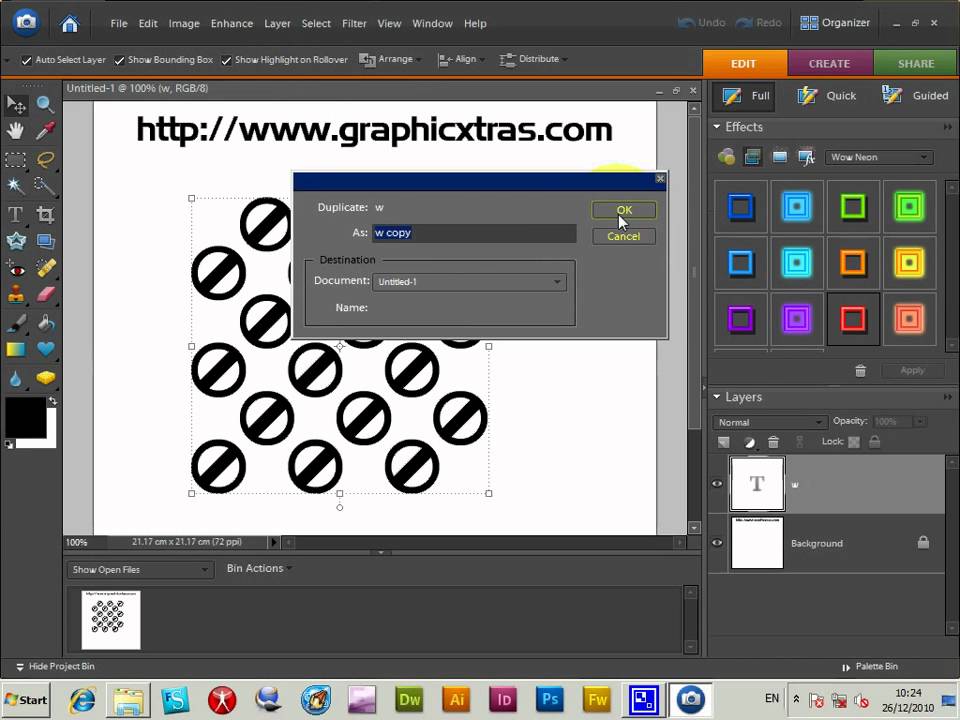Click Hide Project Bin
Image resolution: width=960 pixels, height=720 pixels.
coord(55,666)
